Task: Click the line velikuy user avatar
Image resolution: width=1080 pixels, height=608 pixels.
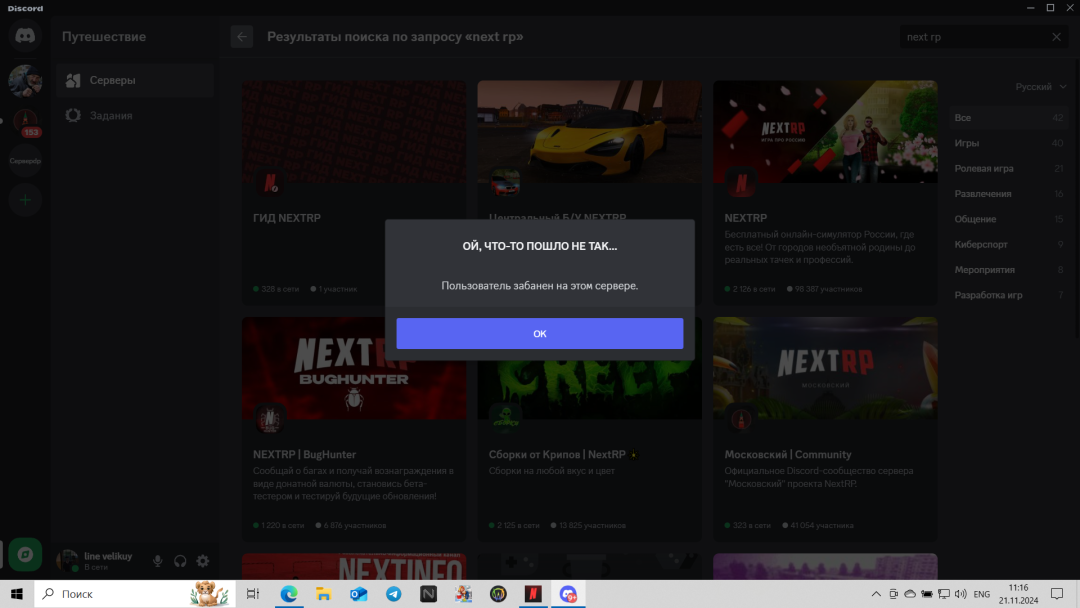Action: [x=68, y=561]
